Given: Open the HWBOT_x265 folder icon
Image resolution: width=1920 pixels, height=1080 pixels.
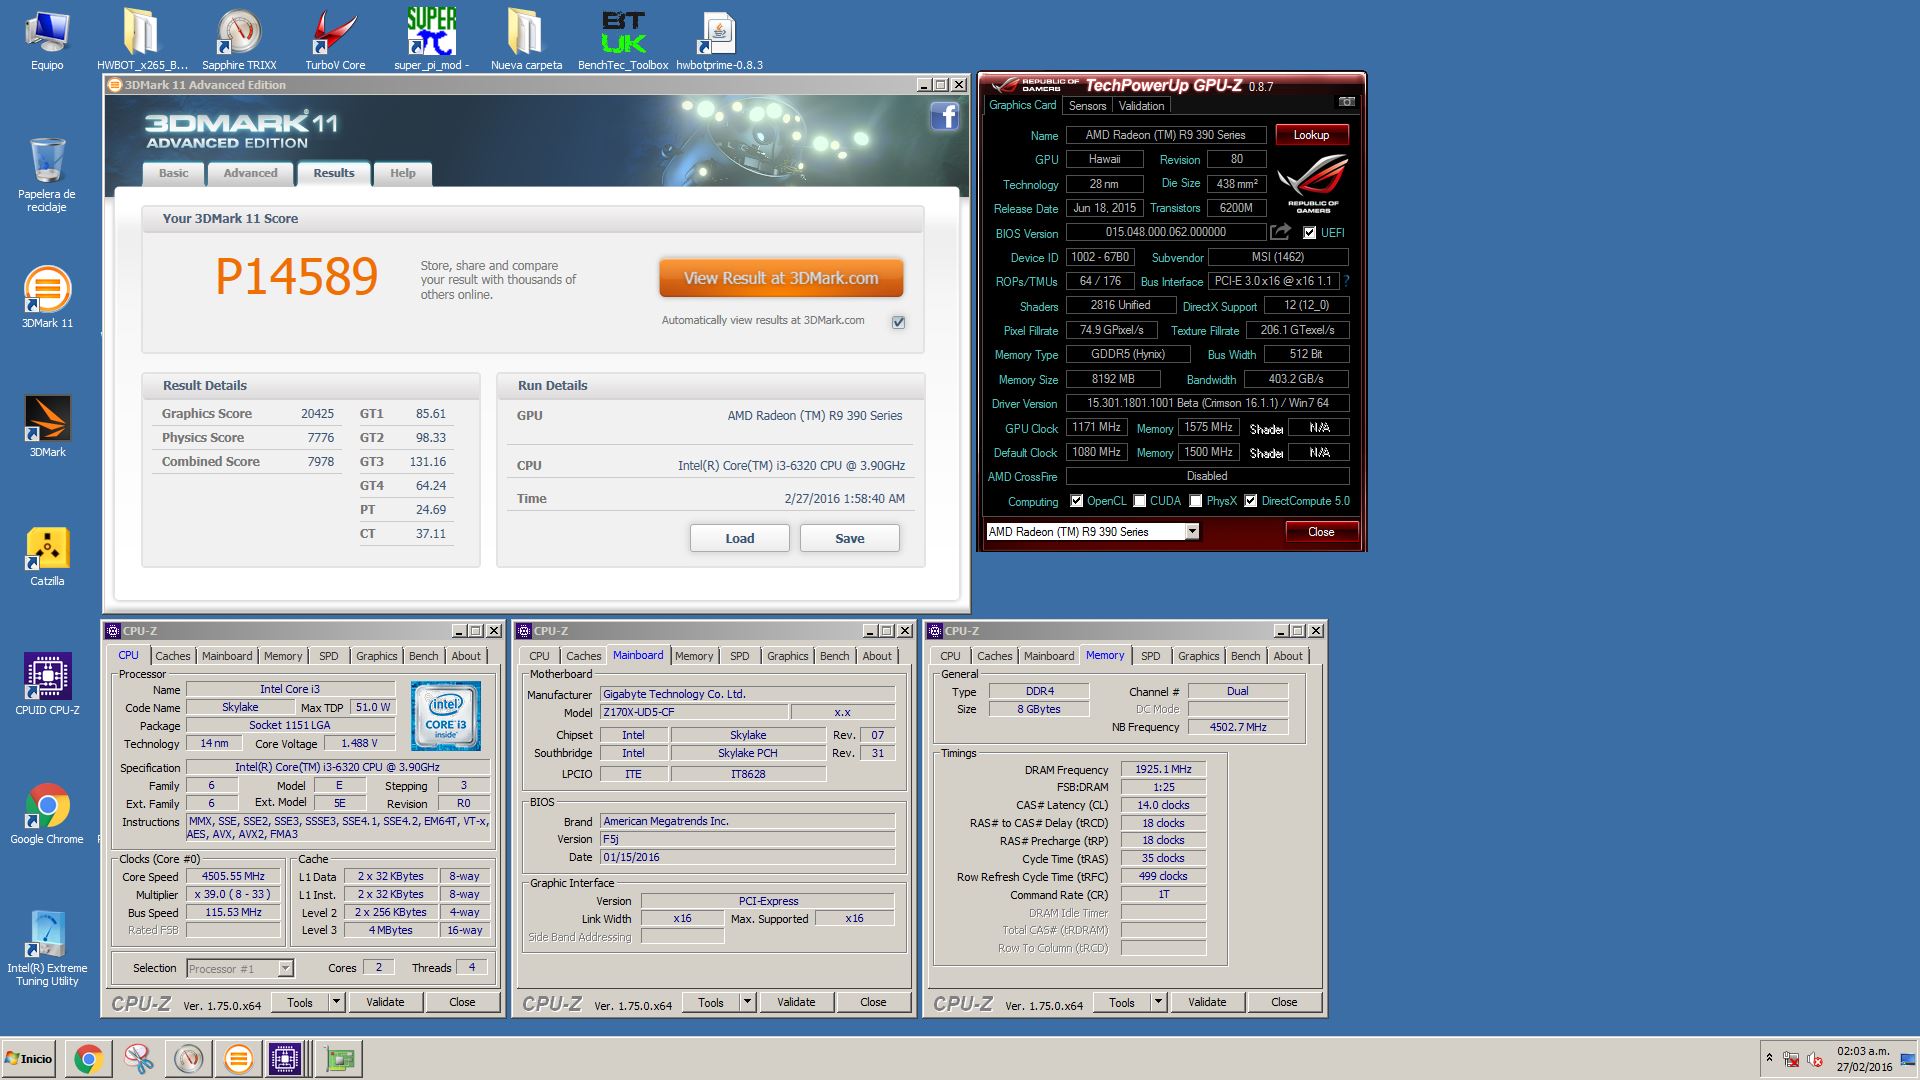Looking at the screenshot, I should click(142, 40).
